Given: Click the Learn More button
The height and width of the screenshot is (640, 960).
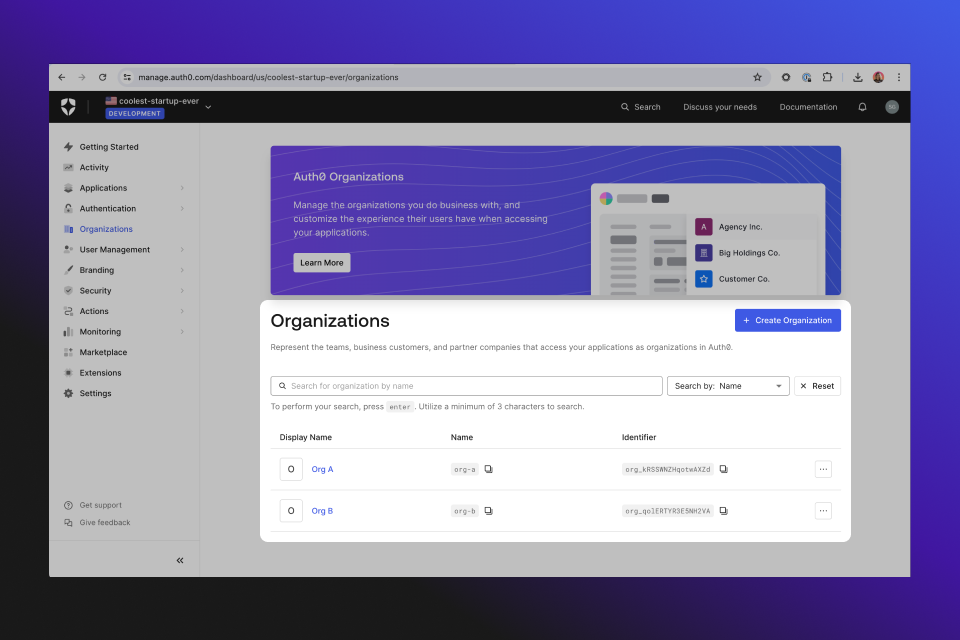Looking at the screenshot, I should point(321,263).
